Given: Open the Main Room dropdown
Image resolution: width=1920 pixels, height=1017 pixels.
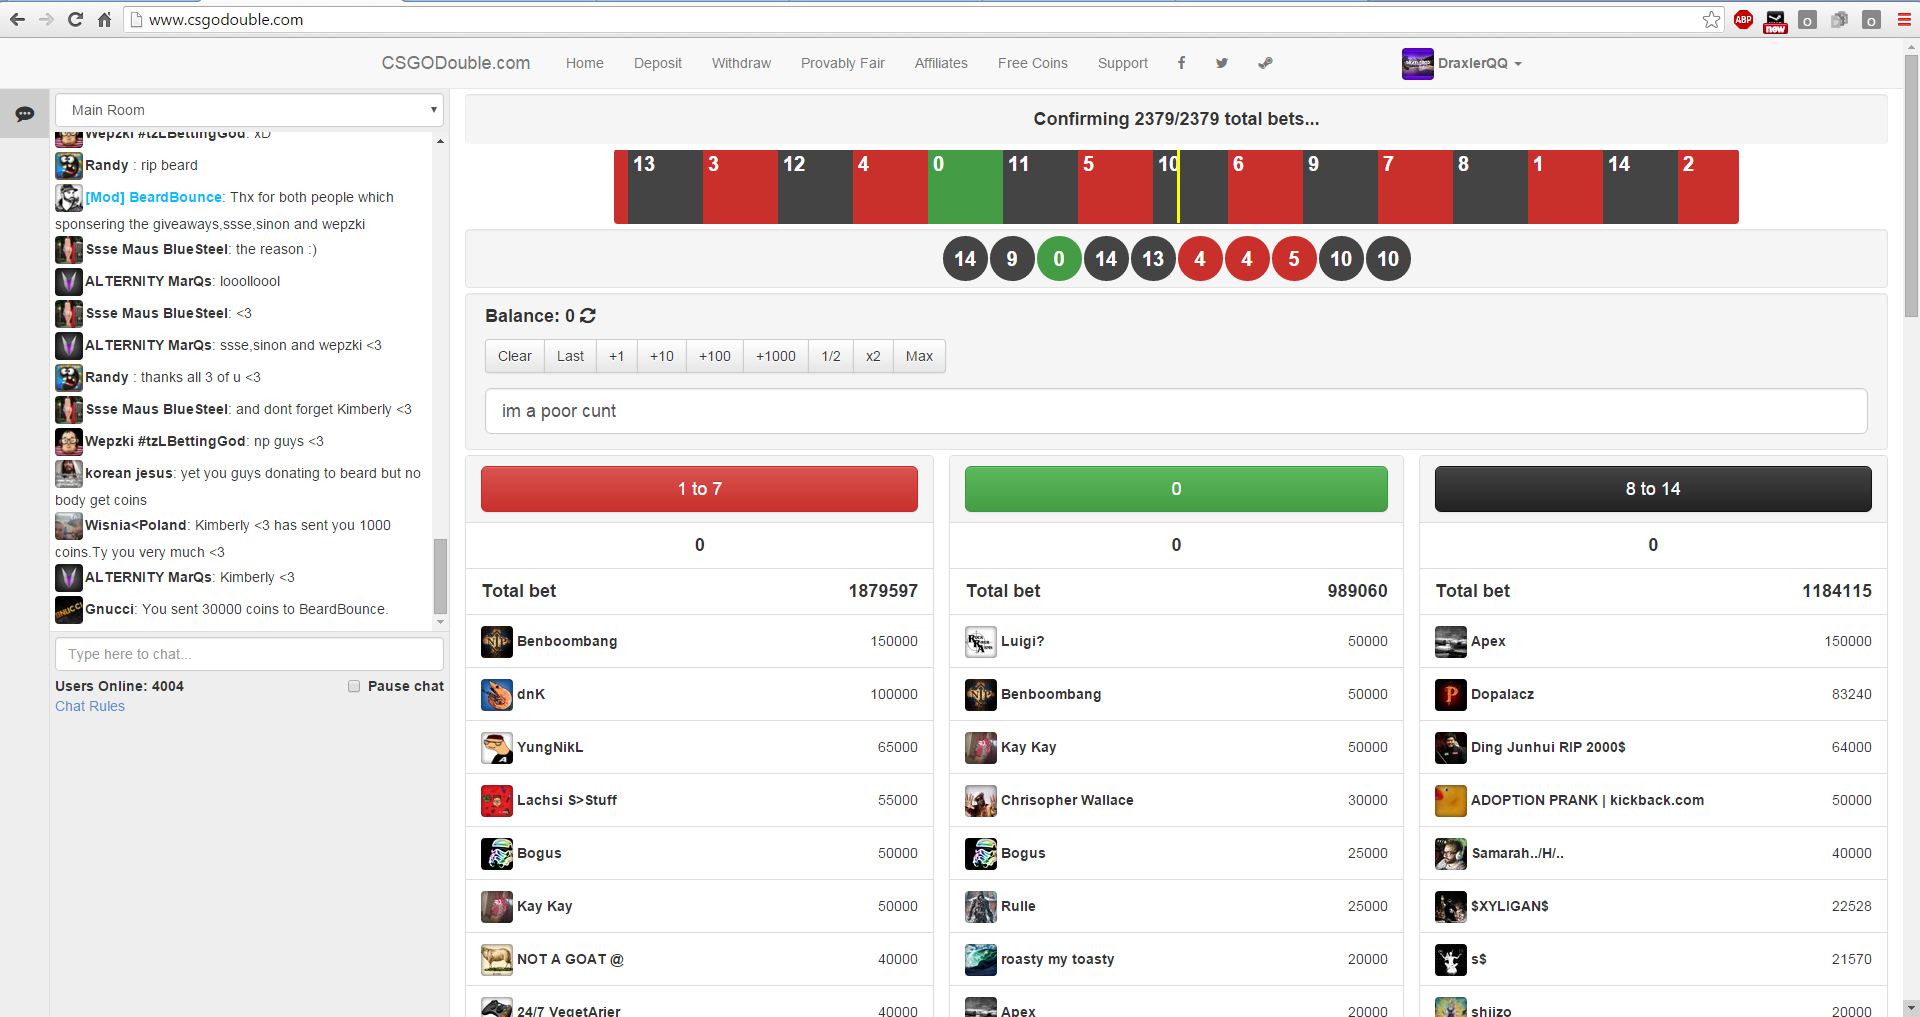Looking at the screenshot, I should pos(249,110).
